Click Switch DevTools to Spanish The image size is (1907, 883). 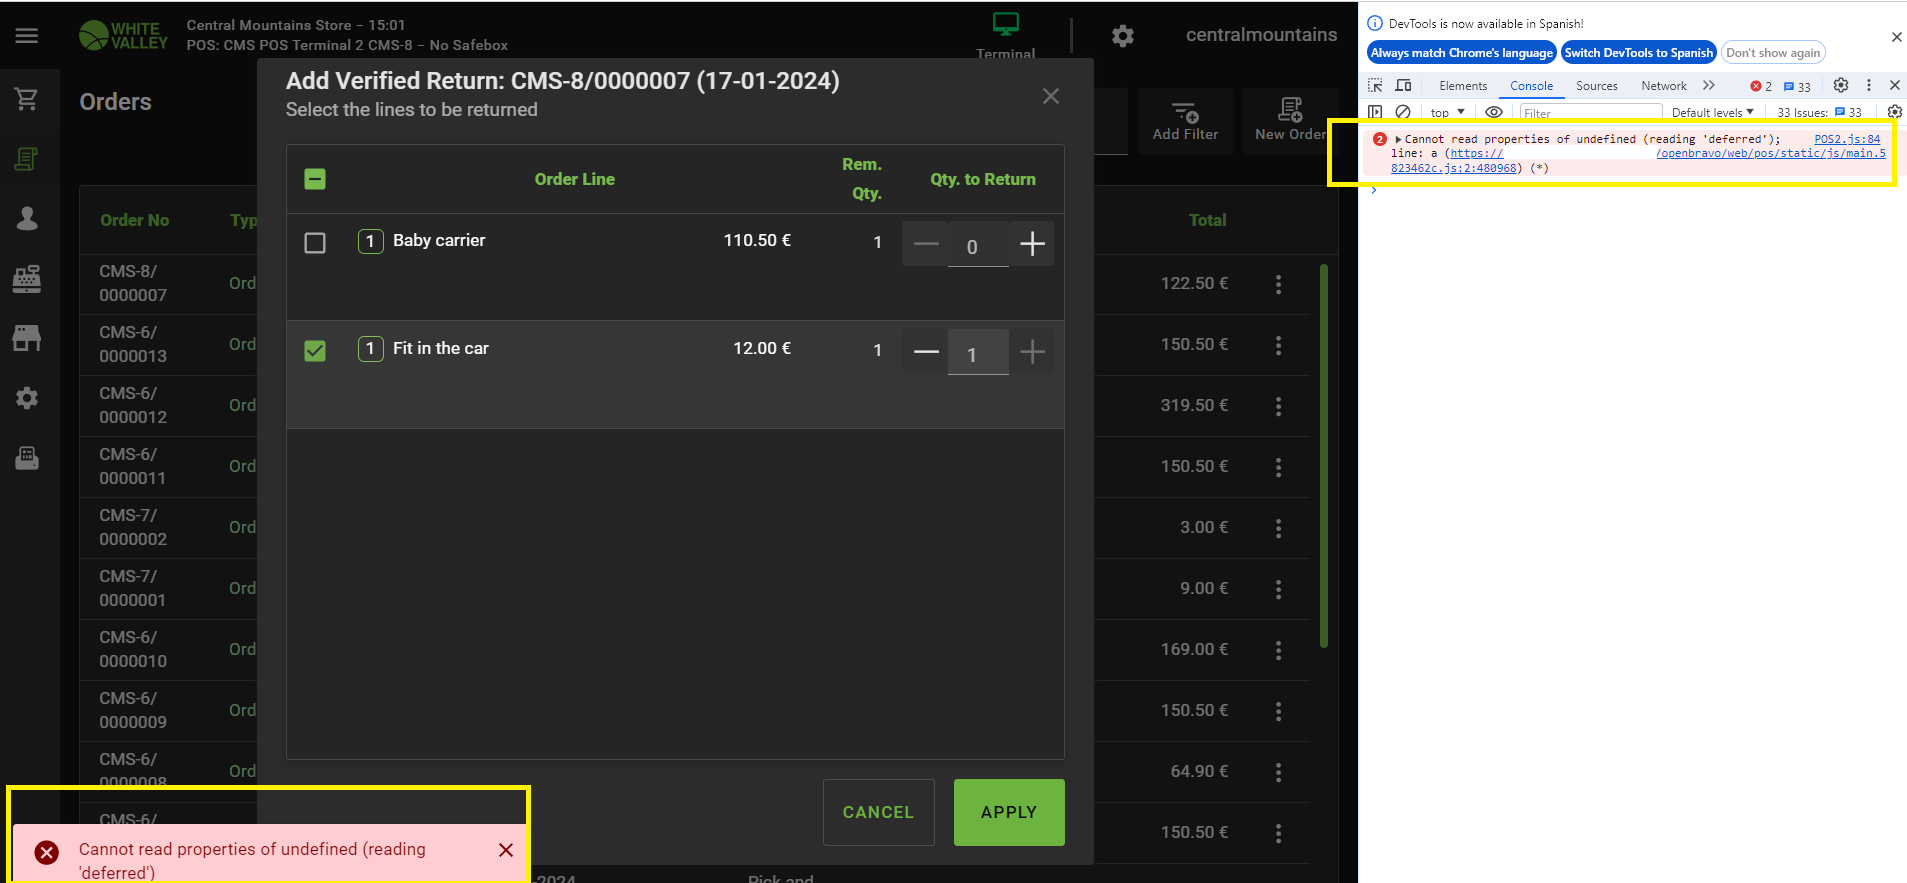[x=1639, y=53]
